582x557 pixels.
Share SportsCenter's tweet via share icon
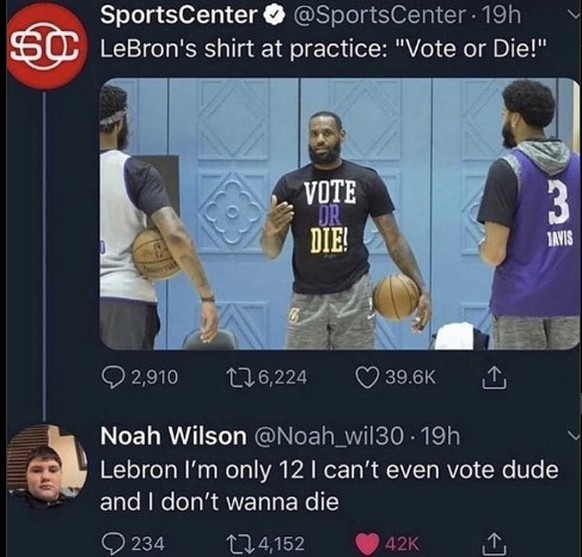coord(494,377)
